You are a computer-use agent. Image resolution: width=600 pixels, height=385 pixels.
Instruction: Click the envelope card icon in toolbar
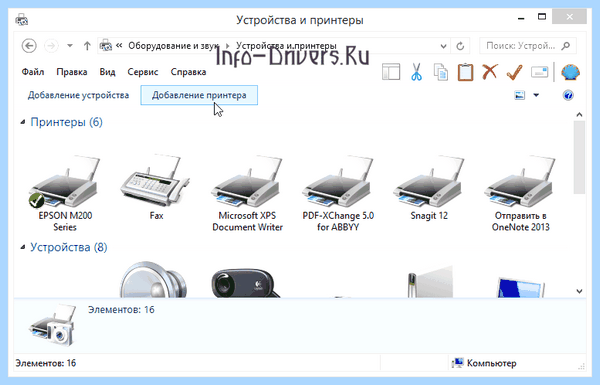(540, 72)
